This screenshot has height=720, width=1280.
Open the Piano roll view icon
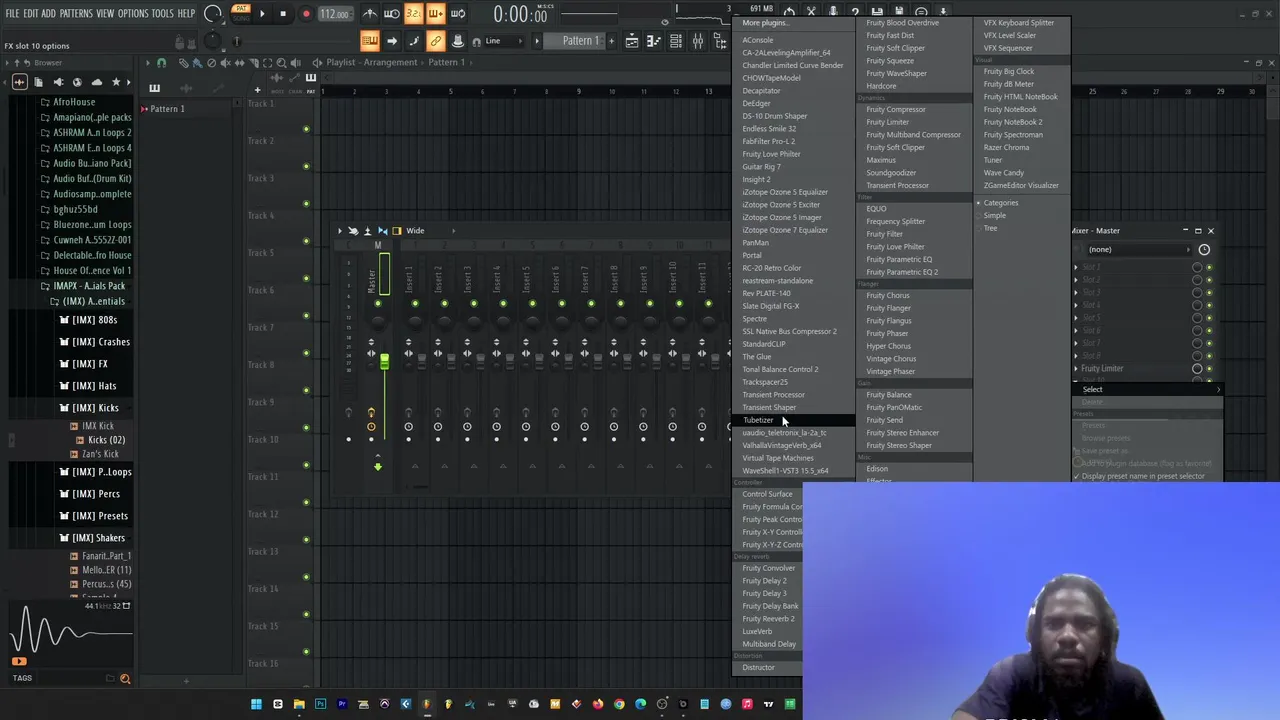point(654,41)
